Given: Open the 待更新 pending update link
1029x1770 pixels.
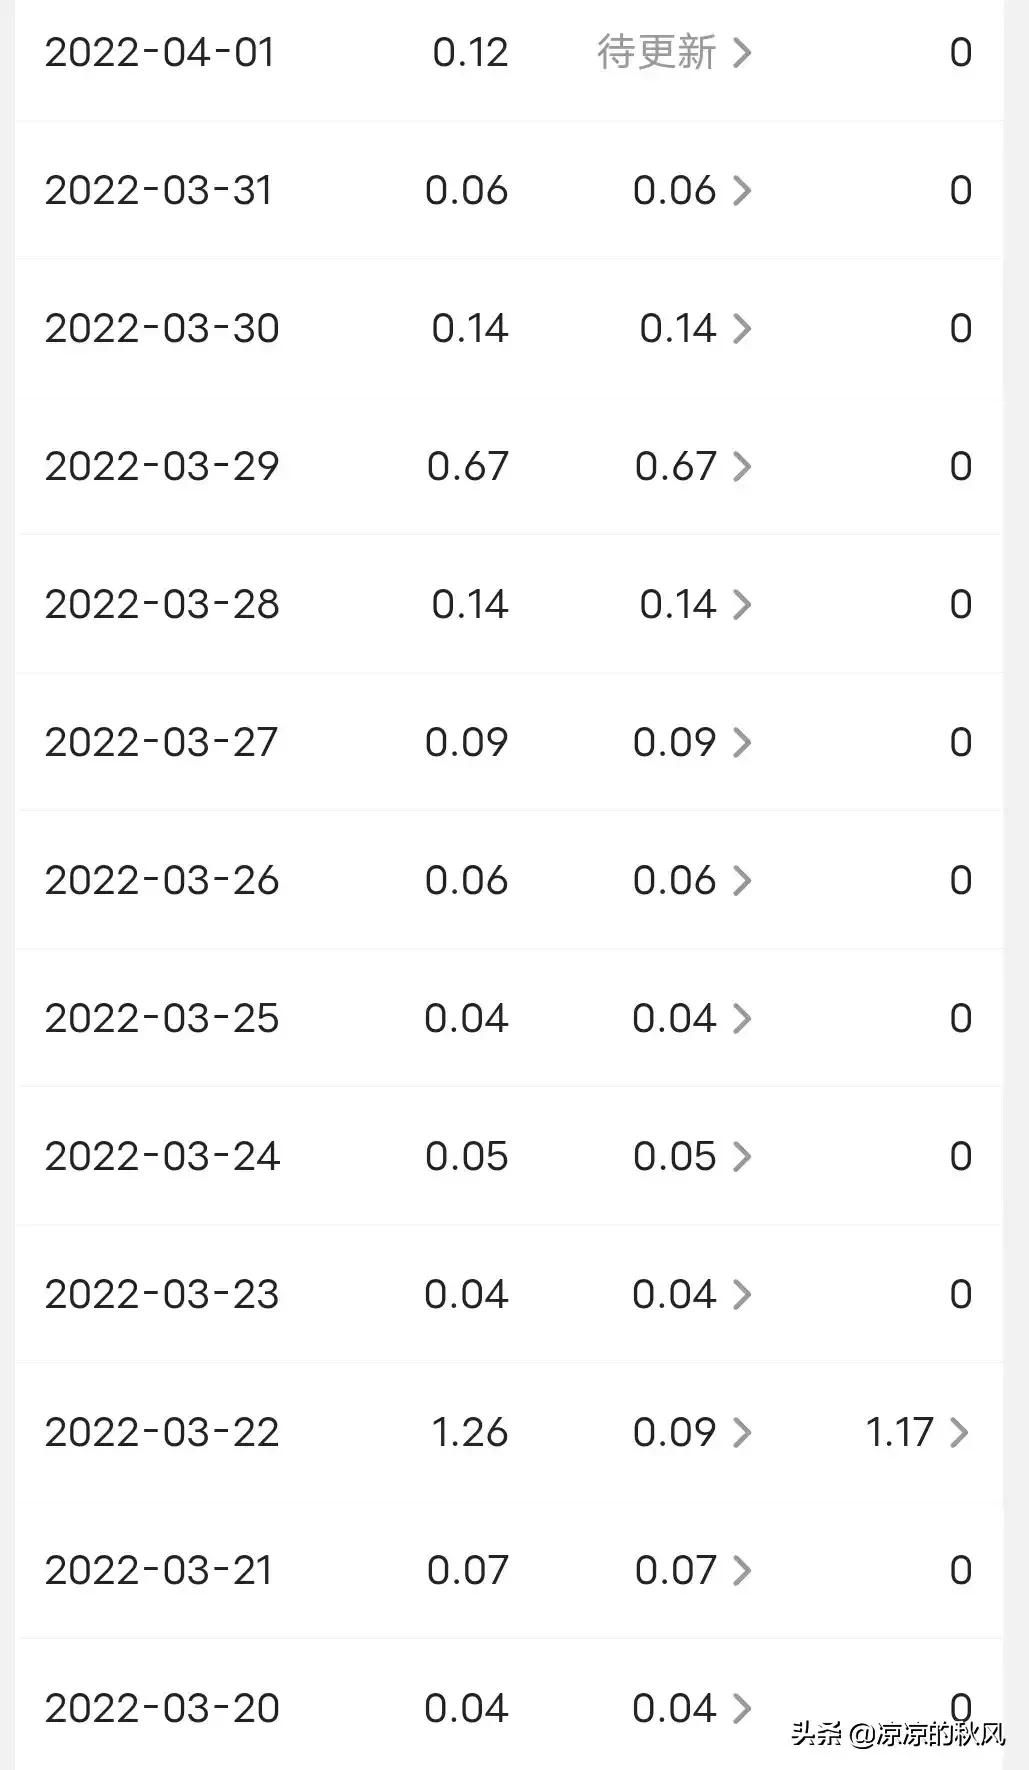Looking at the screenshot, I should 656,53.
